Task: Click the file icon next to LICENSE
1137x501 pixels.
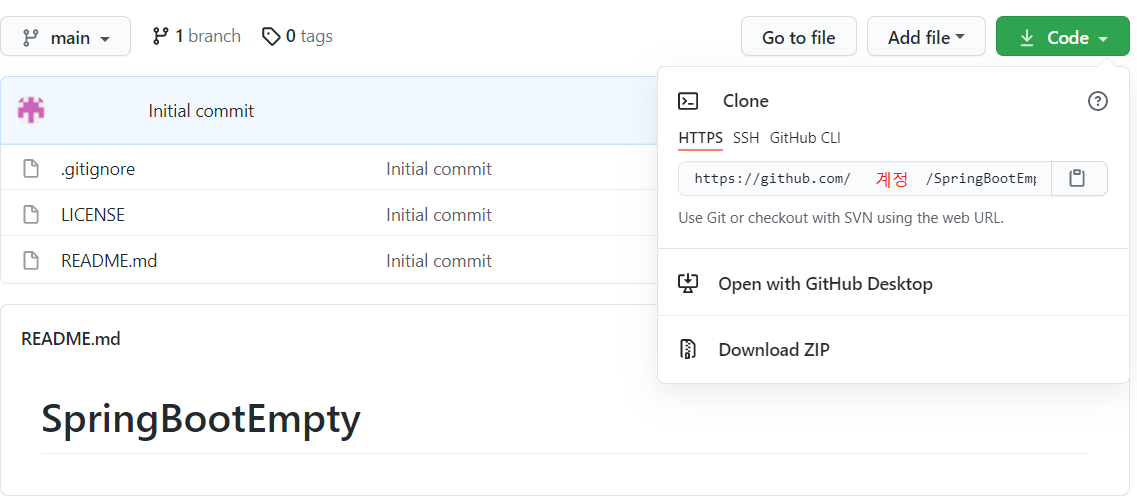Action: coord(30,215)
